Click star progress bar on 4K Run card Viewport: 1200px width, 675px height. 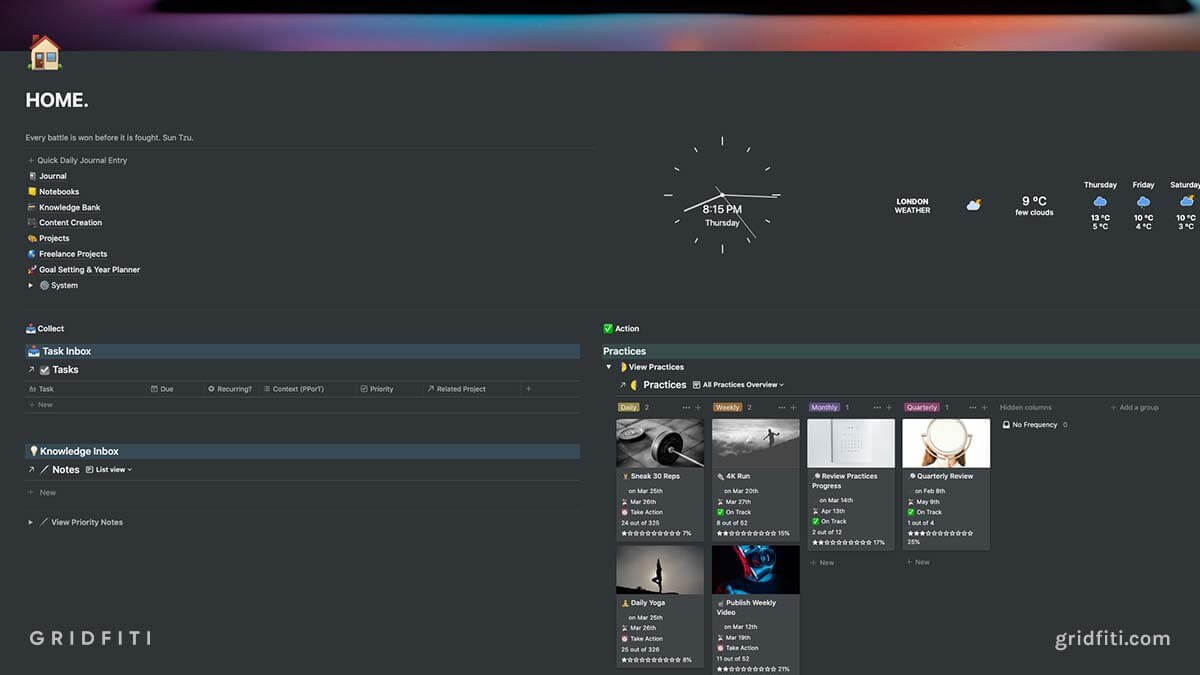tap(746, 533)
